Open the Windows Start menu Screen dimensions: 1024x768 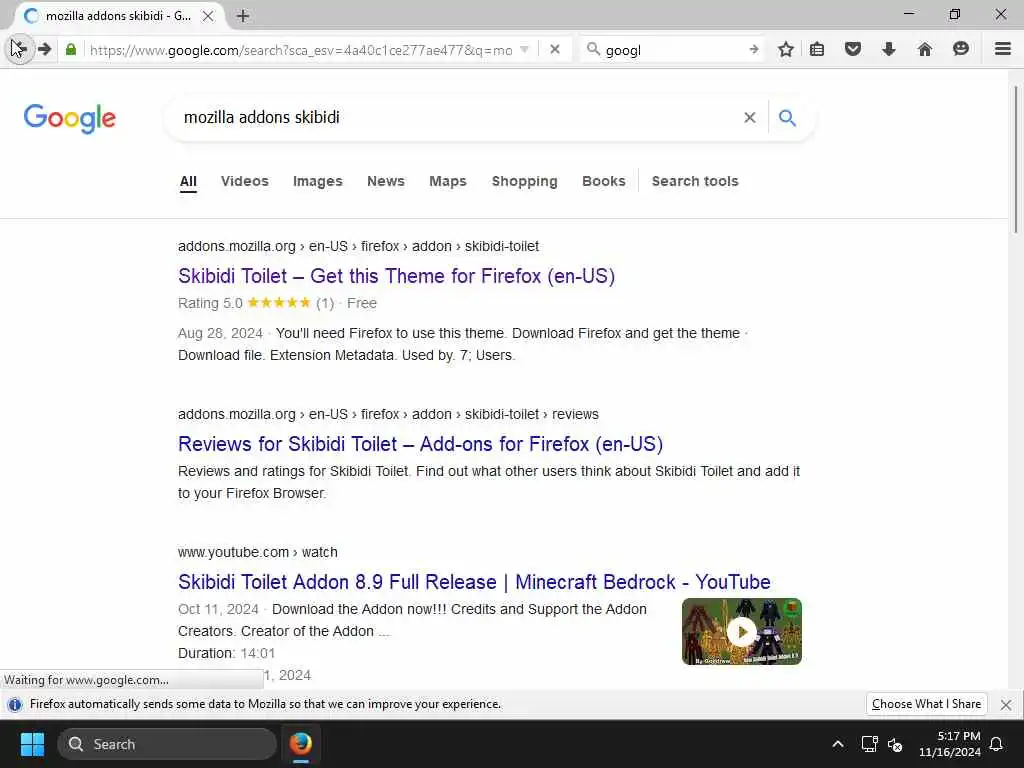click(32, 744)
